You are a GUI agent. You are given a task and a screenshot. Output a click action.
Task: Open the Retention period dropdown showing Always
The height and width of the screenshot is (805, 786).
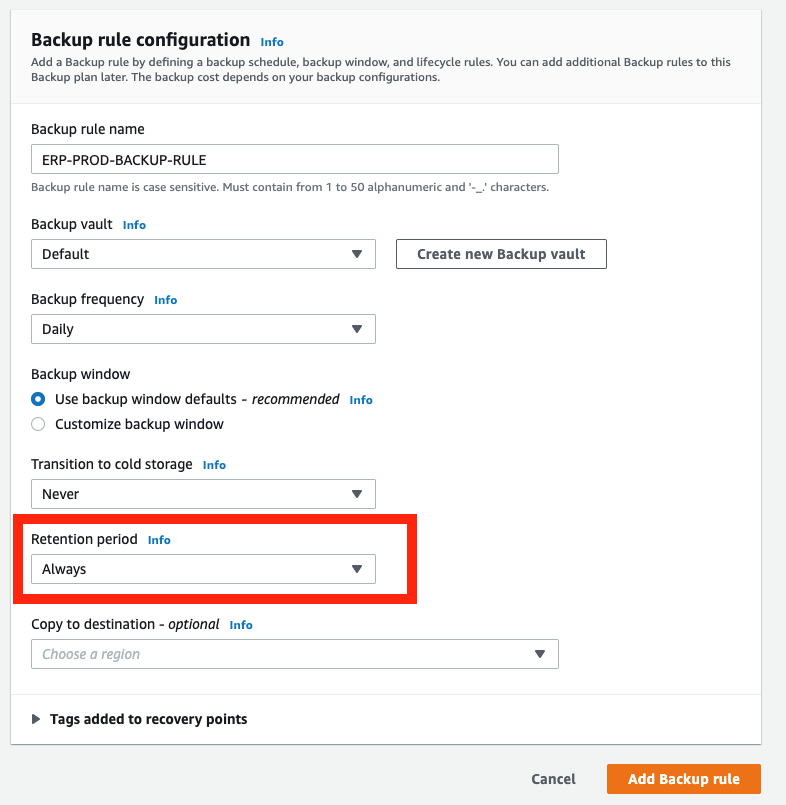pyautogui.click(x=203, y=569)
